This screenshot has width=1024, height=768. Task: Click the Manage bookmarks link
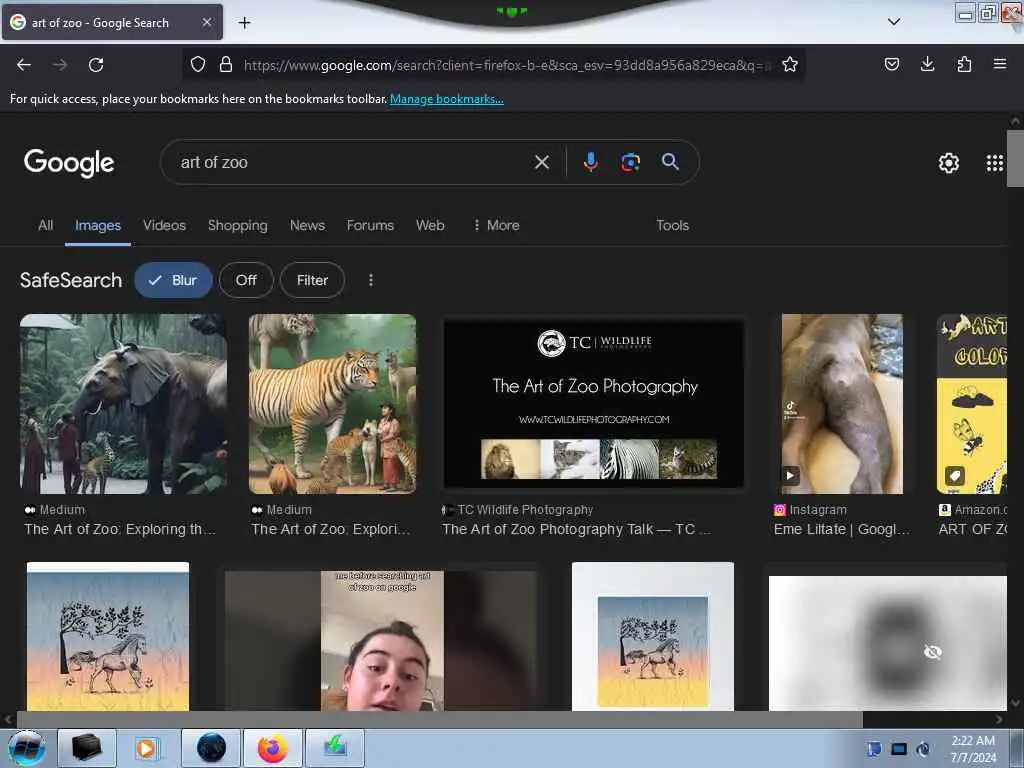pos(447,99)
